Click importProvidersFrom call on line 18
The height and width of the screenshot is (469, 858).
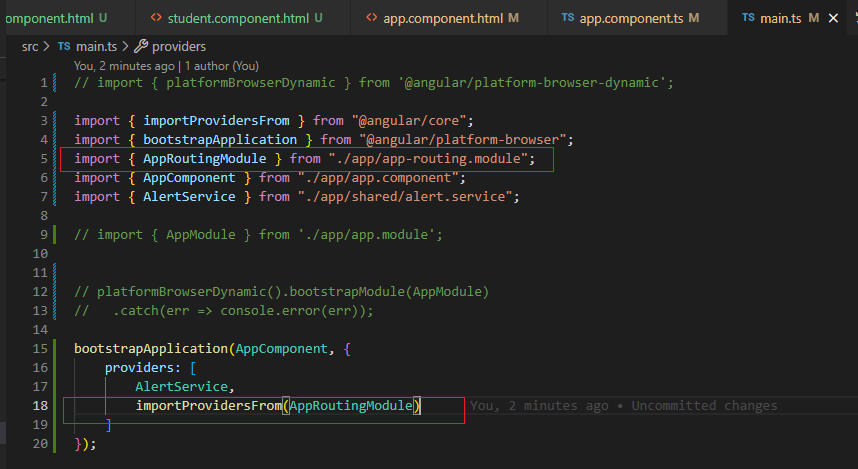[208, 405]
